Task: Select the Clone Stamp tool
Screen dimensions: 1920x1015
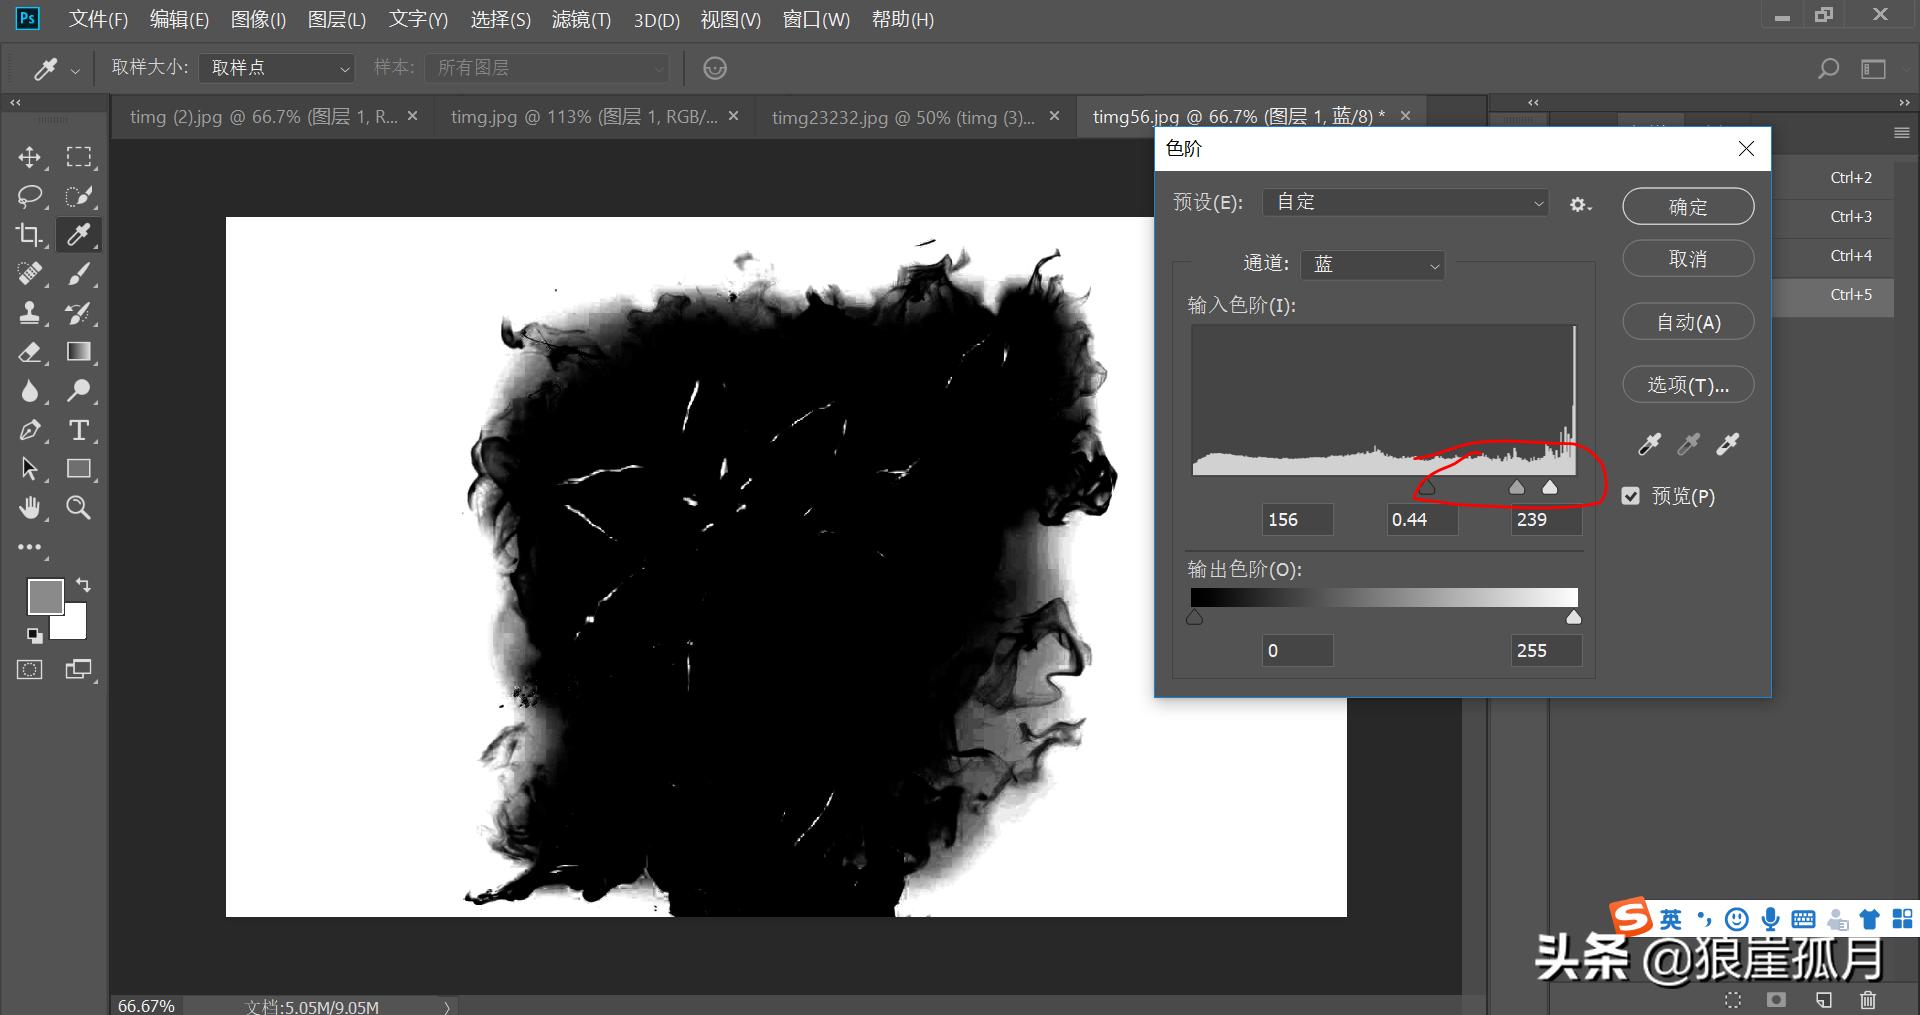Action: click(x=29, y=312)
